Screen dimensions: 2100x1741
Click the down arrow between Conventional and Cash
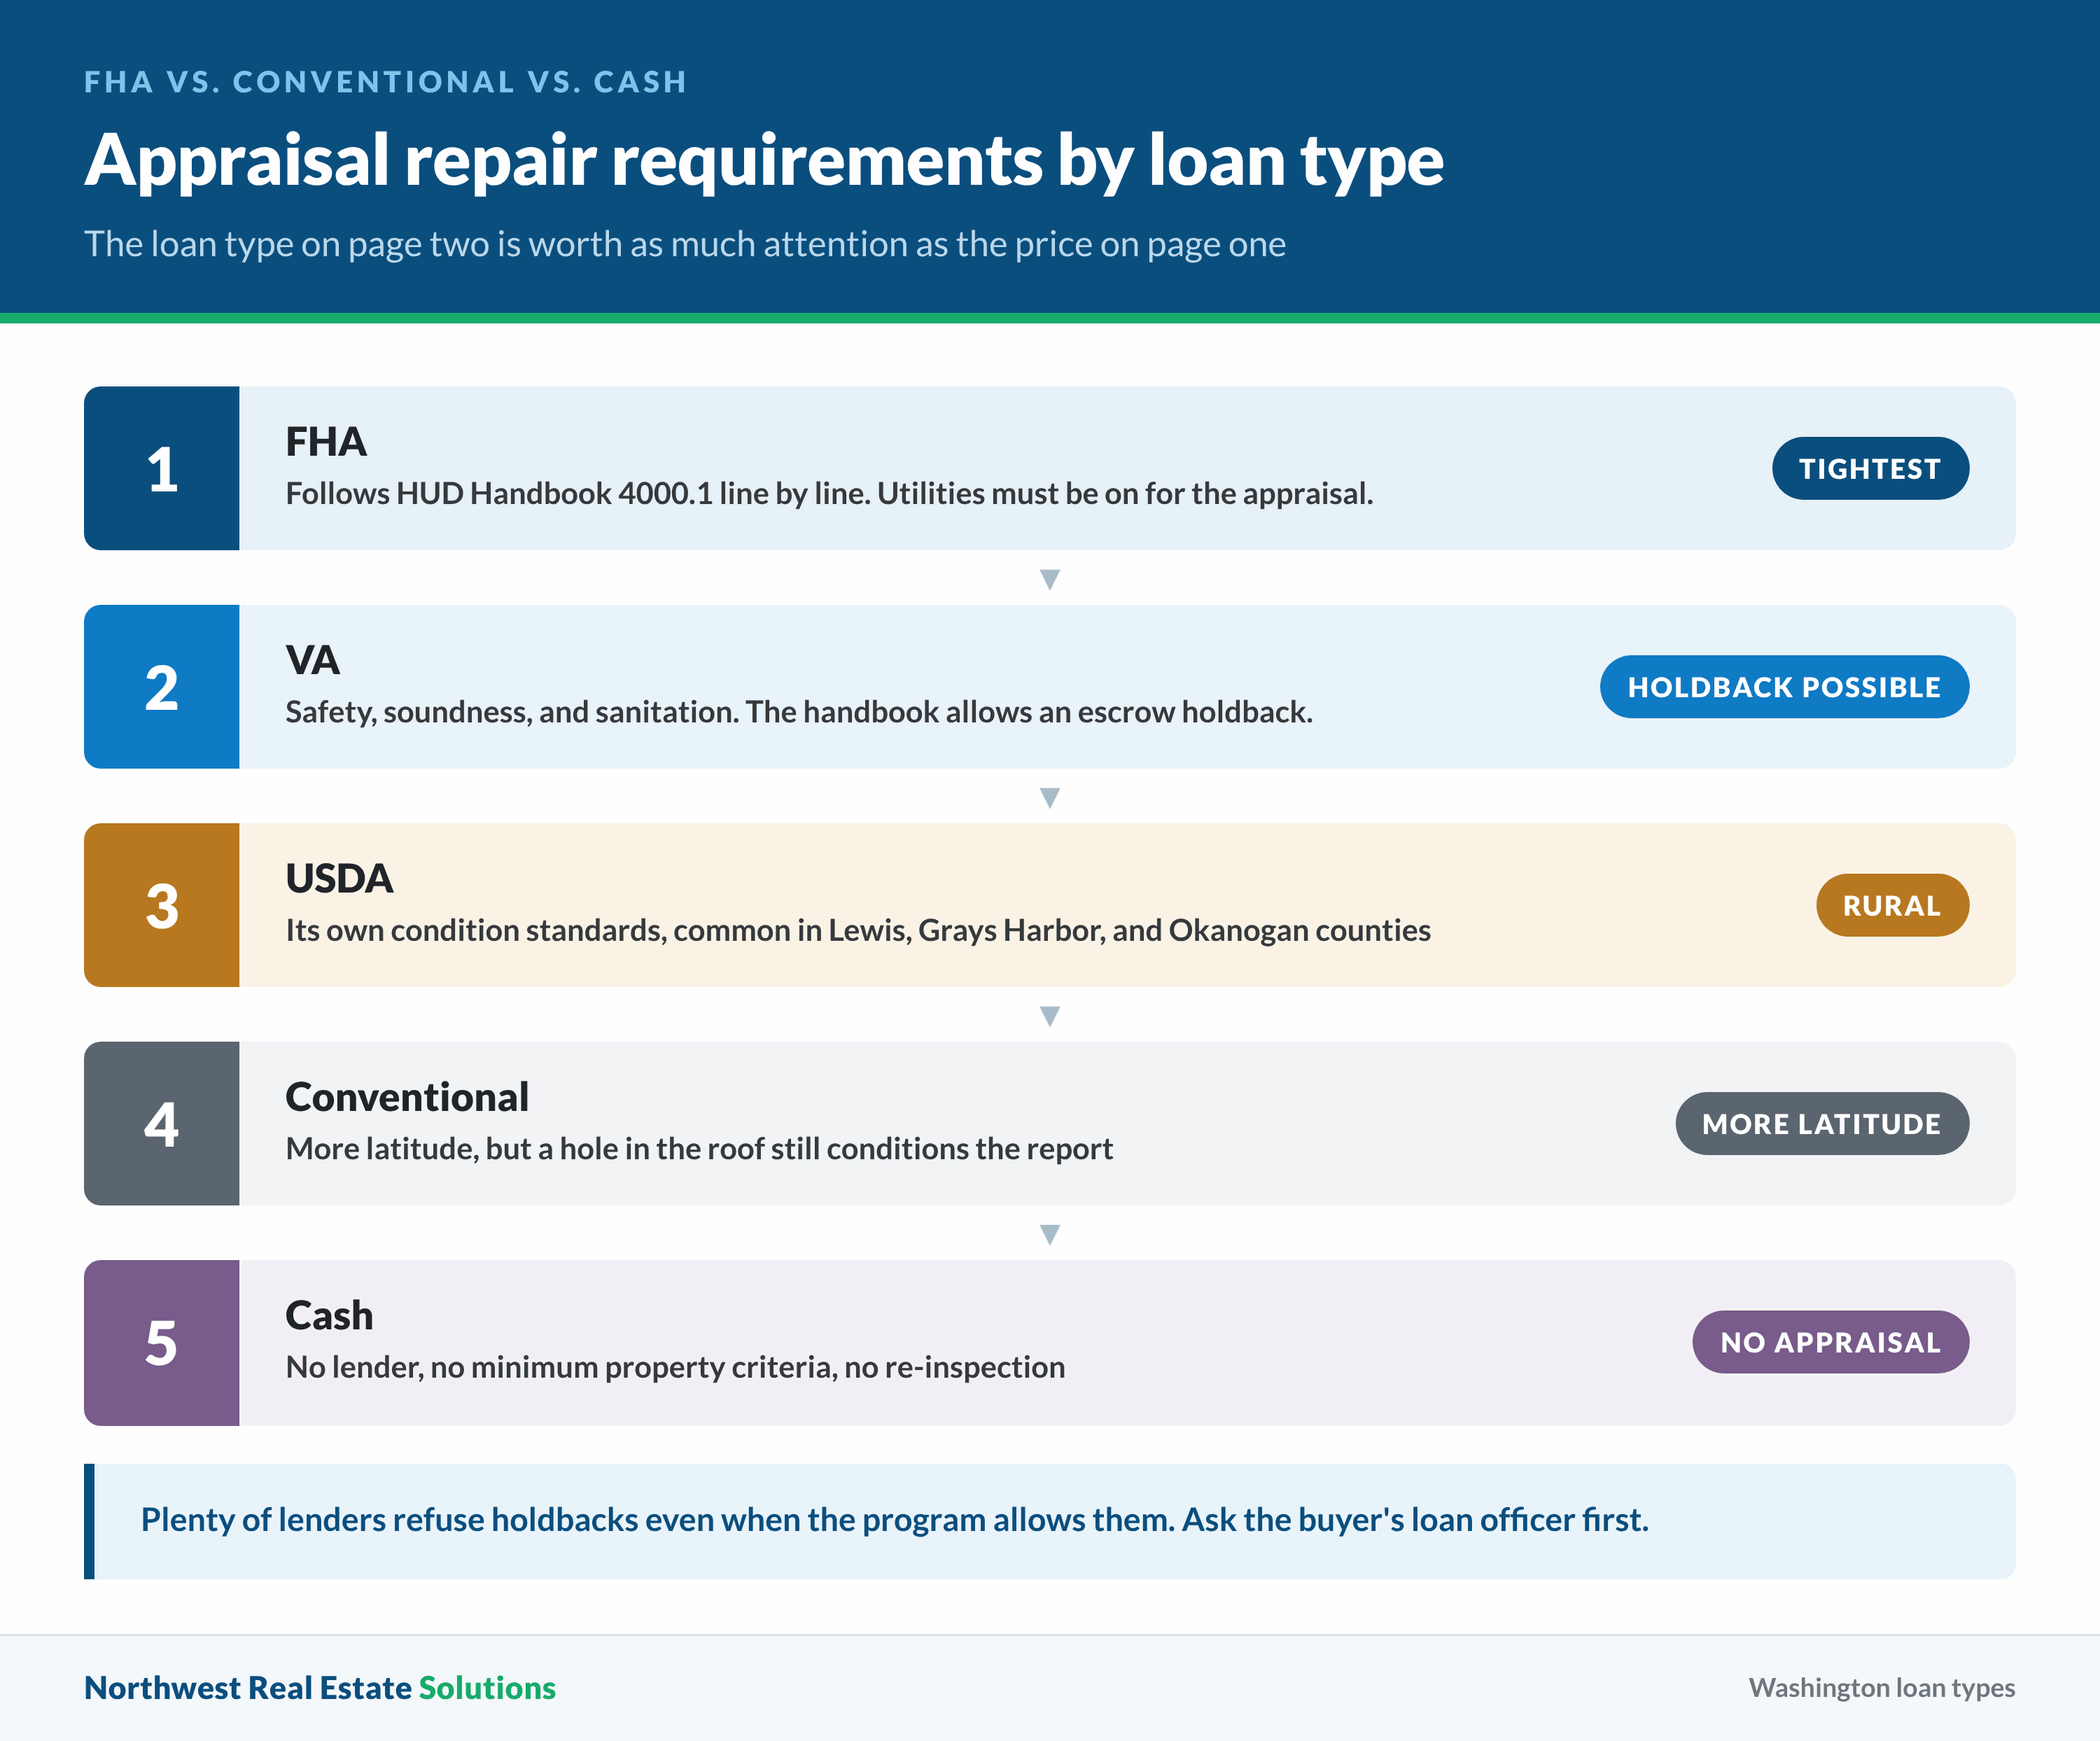coord(1050,1234)
